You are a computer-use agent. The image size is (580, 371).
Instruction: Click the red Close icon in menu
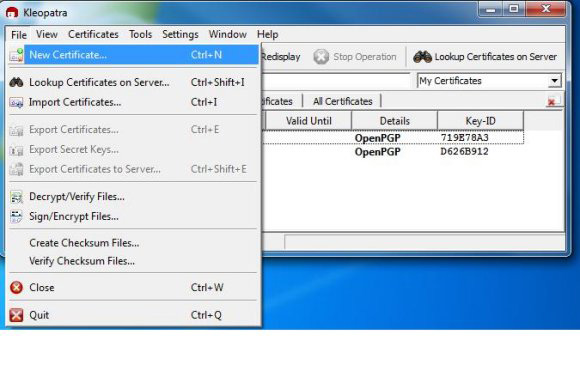point(16,287)
